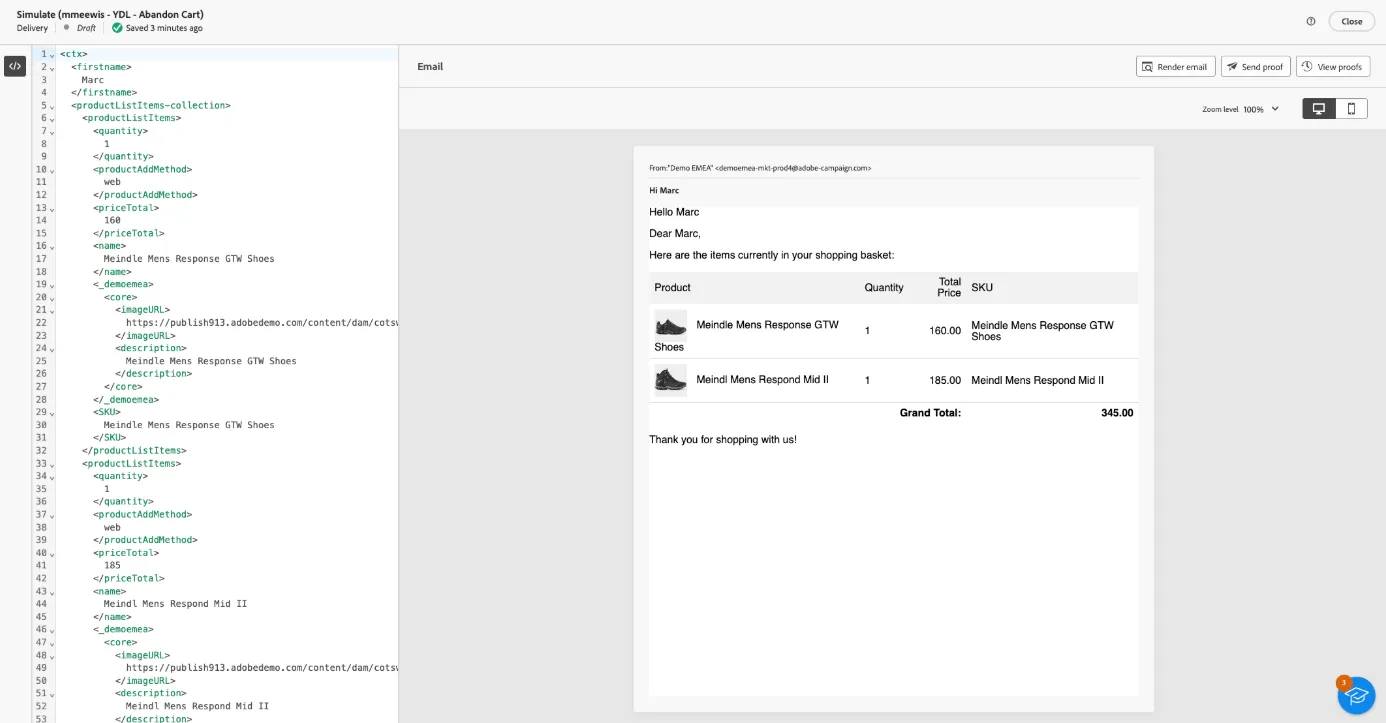The height and width of the screenshot is (723, 1386).
Task: Click the Product column header
Action: pyautogui.click(x=672, y=288)
